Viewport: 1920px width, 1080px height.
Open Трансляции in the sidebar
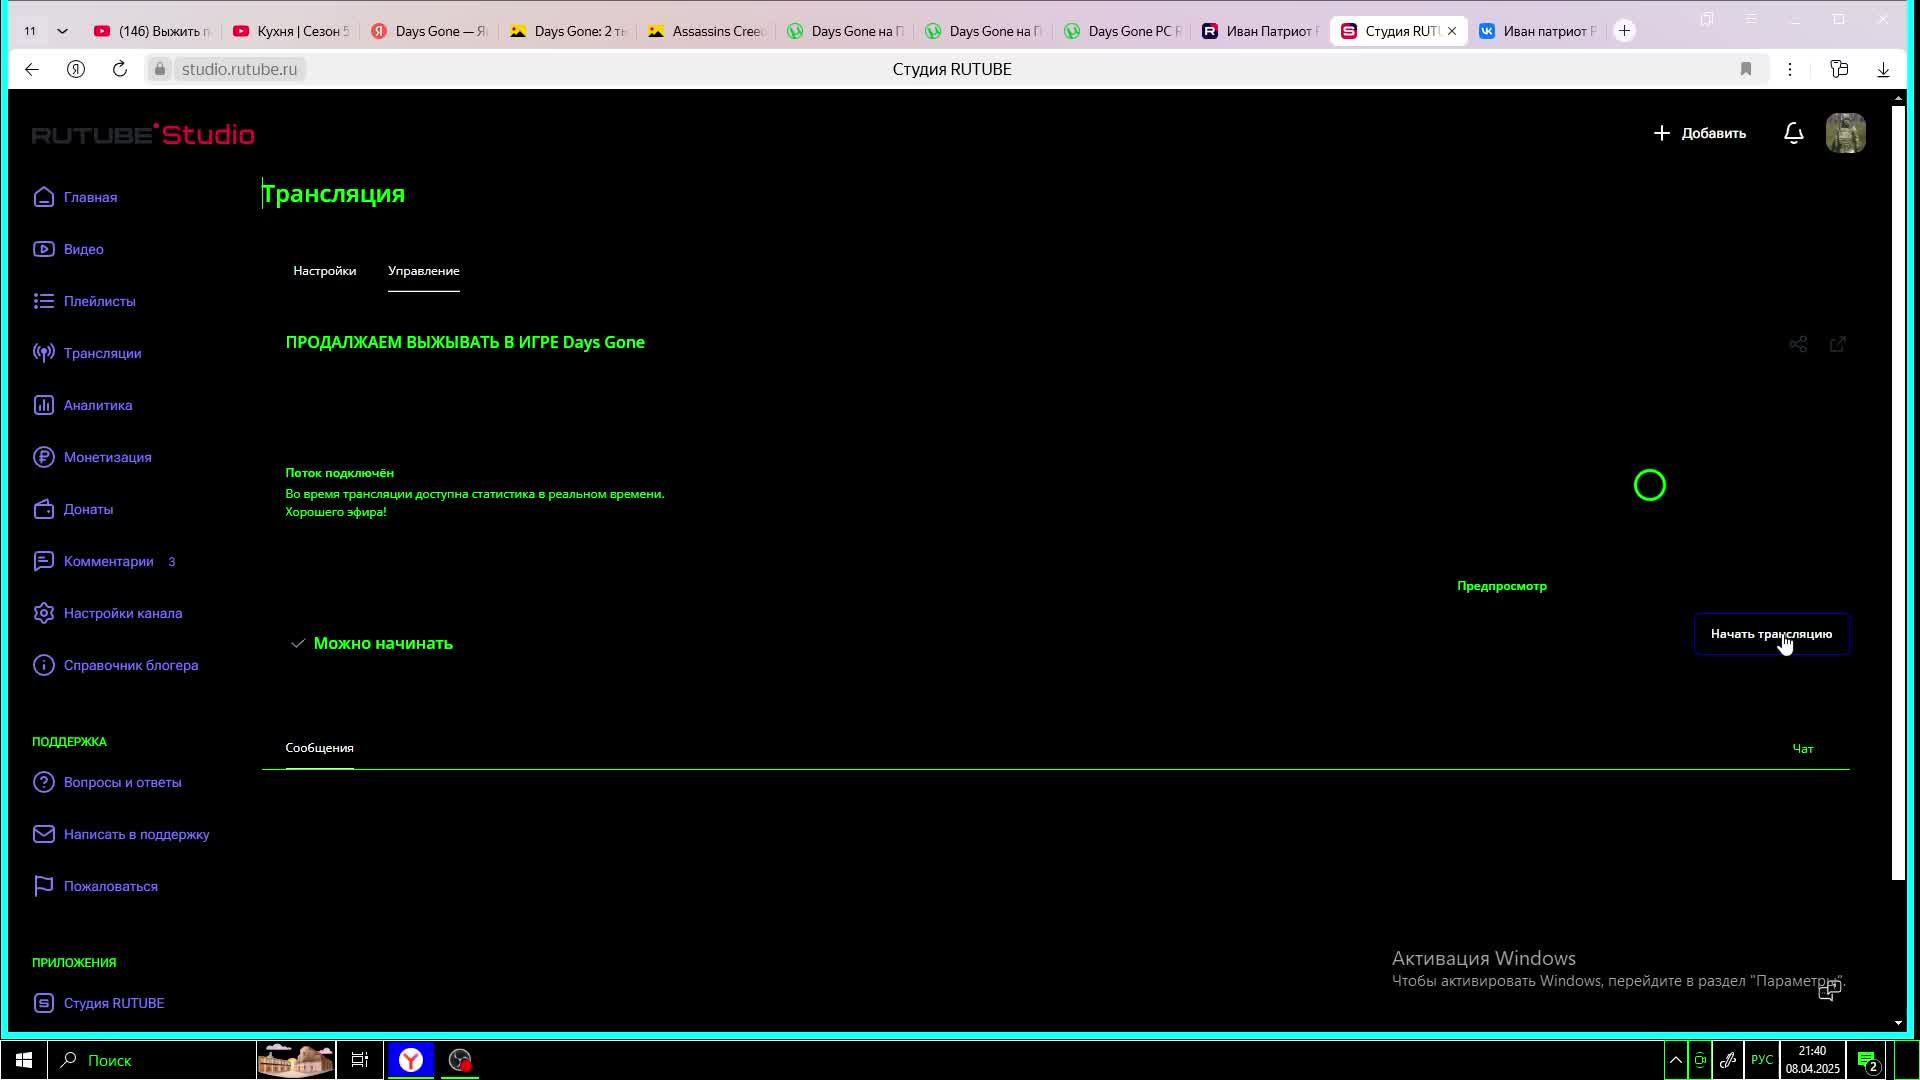coord(102,353)
